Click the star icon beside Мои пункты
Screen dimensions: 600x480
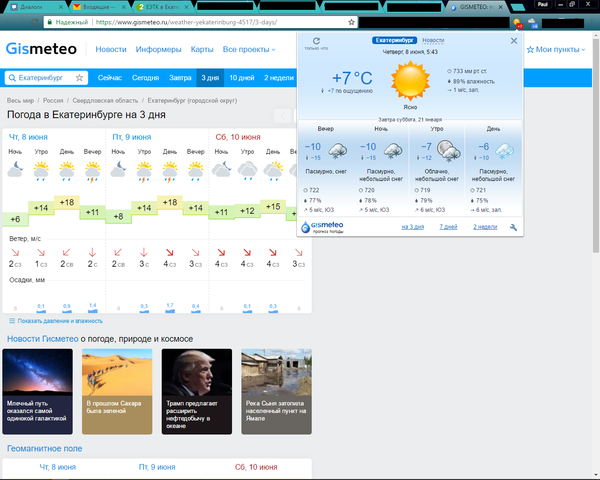(x=530, y=49)
